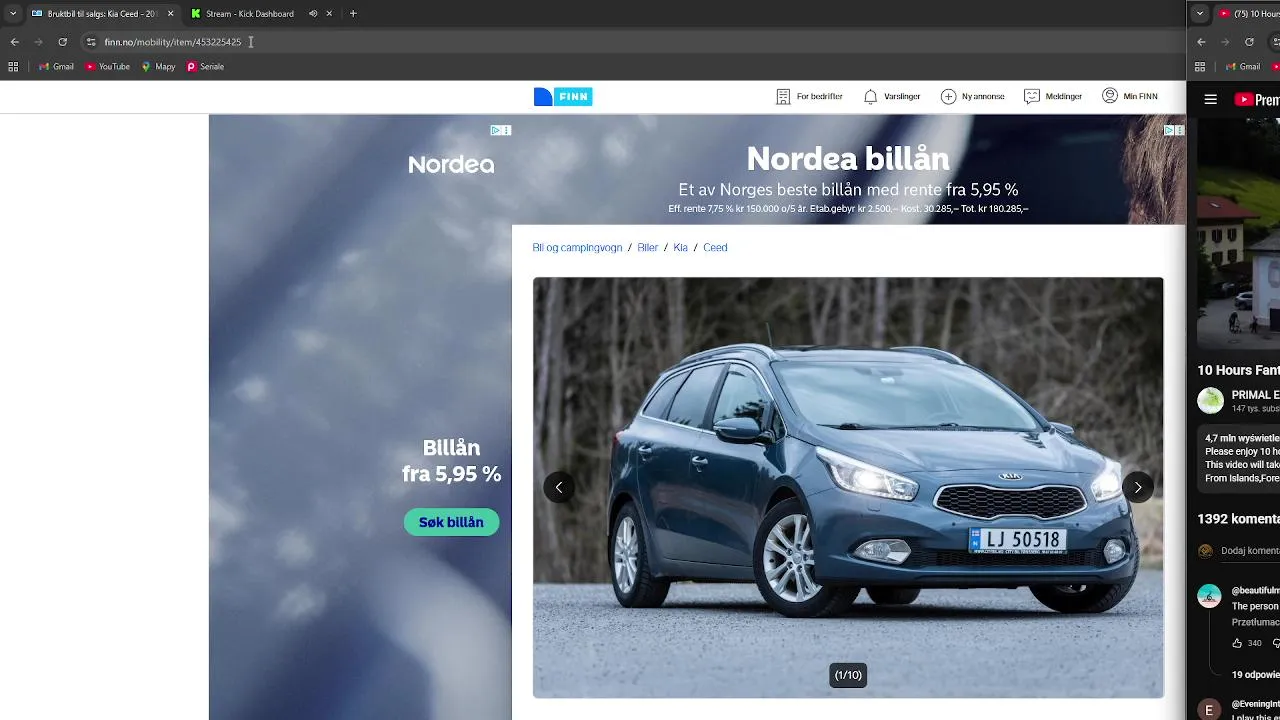The height and width of the screenshot is (720, 1280).
Task: Click the main Kia Ceed car photo
Action: click(848, 487)
